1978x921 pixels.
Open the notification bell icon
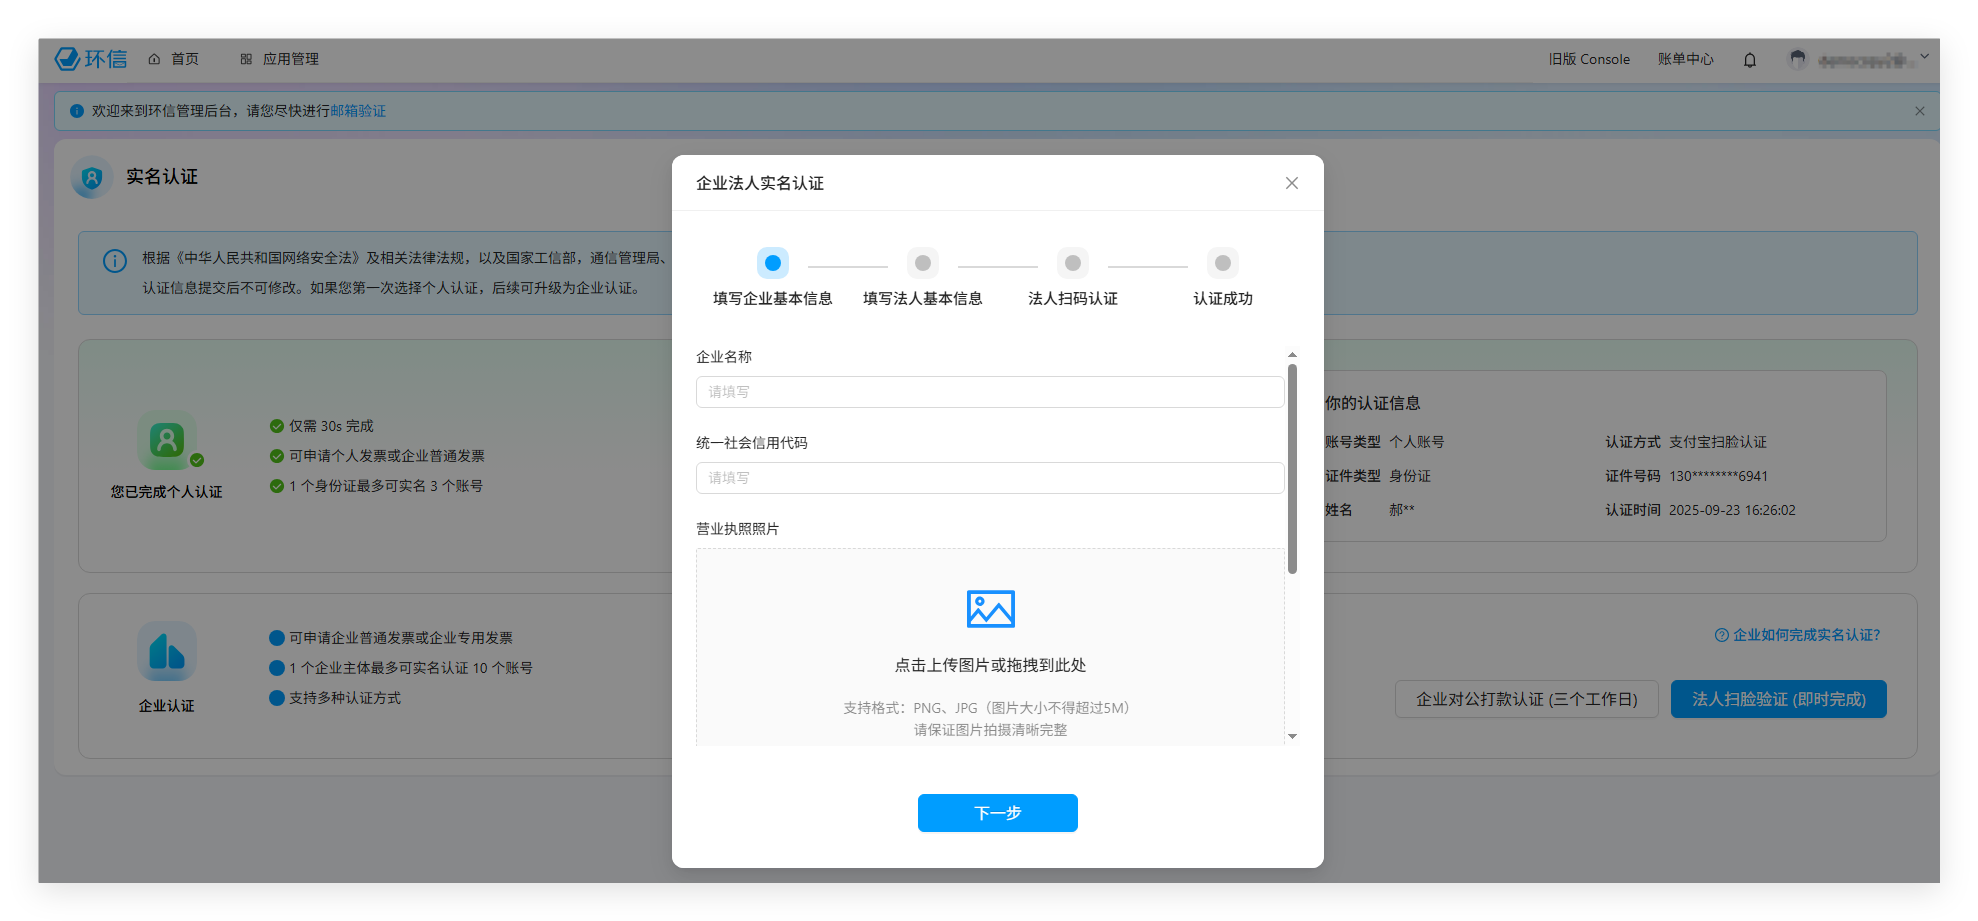click(x=1749, y=60)
